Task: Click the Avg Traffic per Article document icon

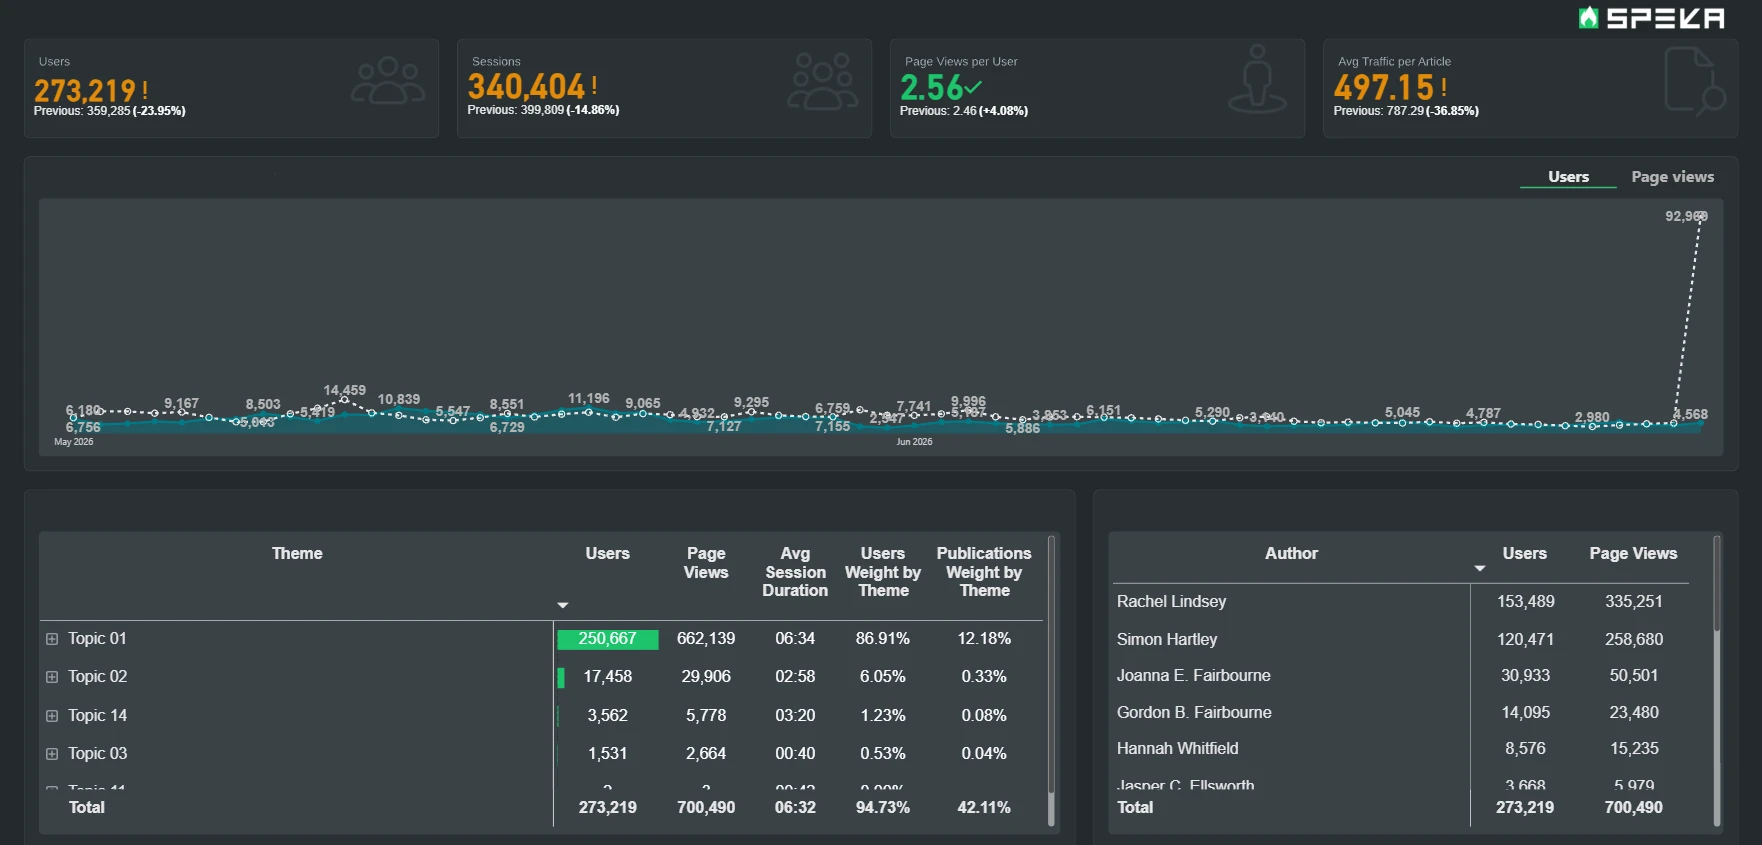Action: pyautogui.click(x=1695, y=80)
